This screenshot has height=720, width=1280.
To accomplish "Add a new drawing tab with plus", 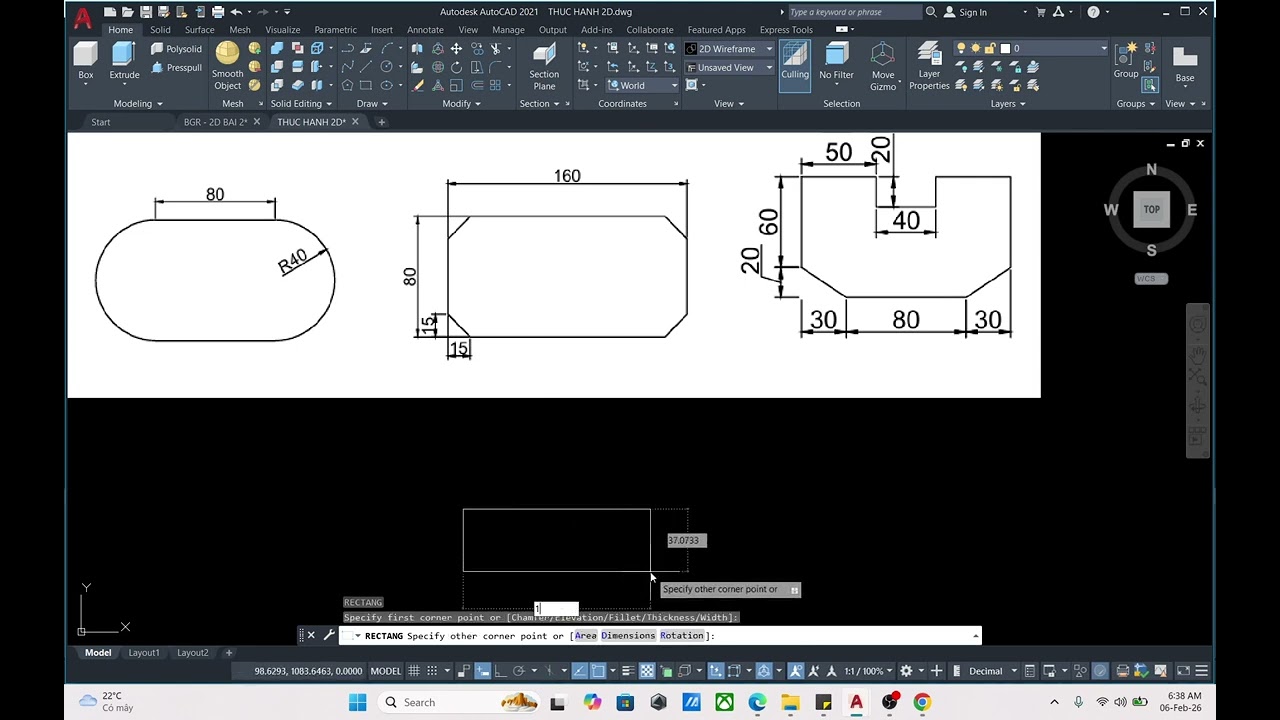I will coord(381,122).
